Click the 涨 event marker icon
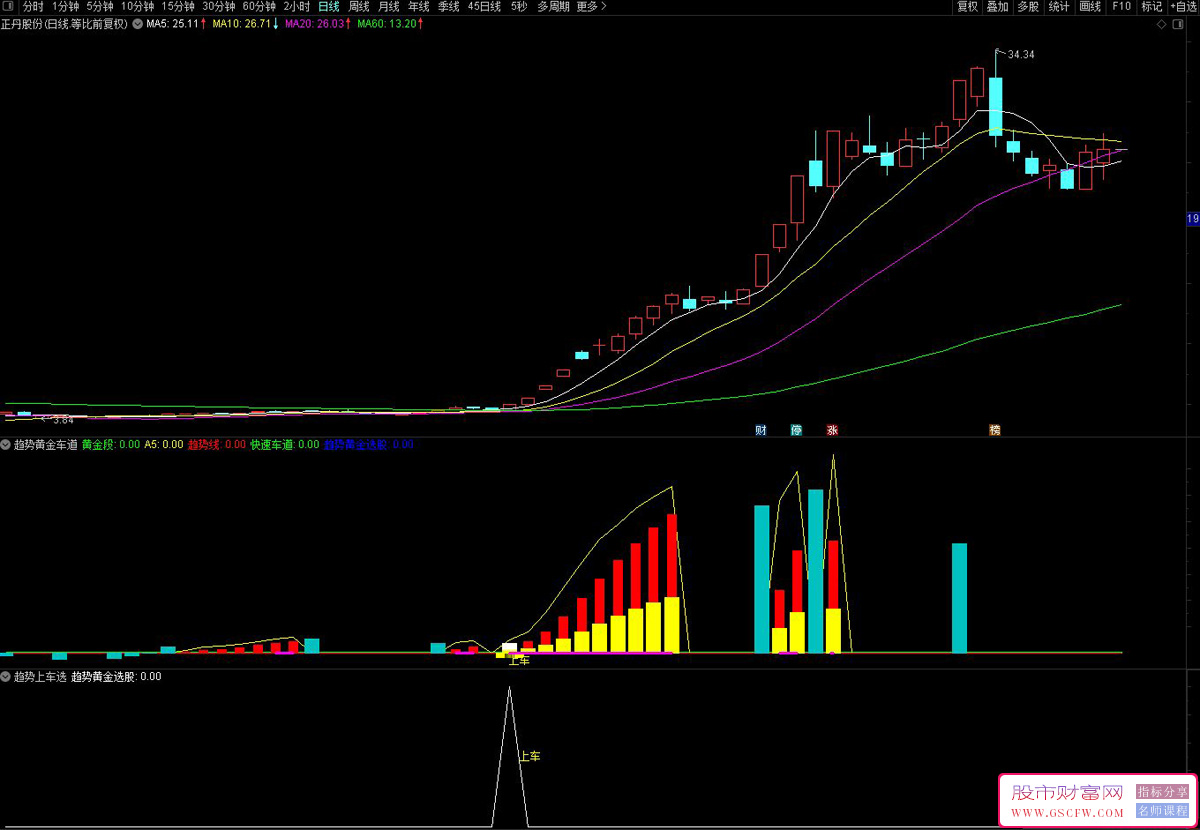This screenshot has height=830, width=1200. pos(832,430)
